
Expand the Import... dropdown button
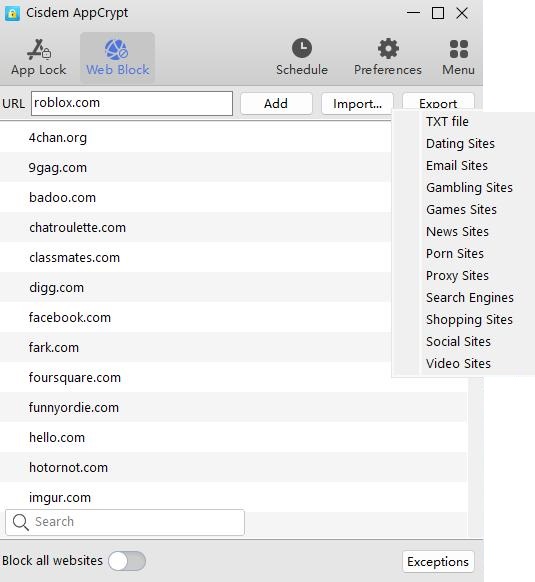[x=357, y=104]
